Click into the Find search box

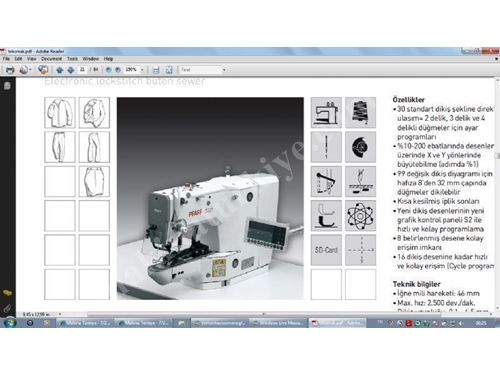(x=201, y=69)
